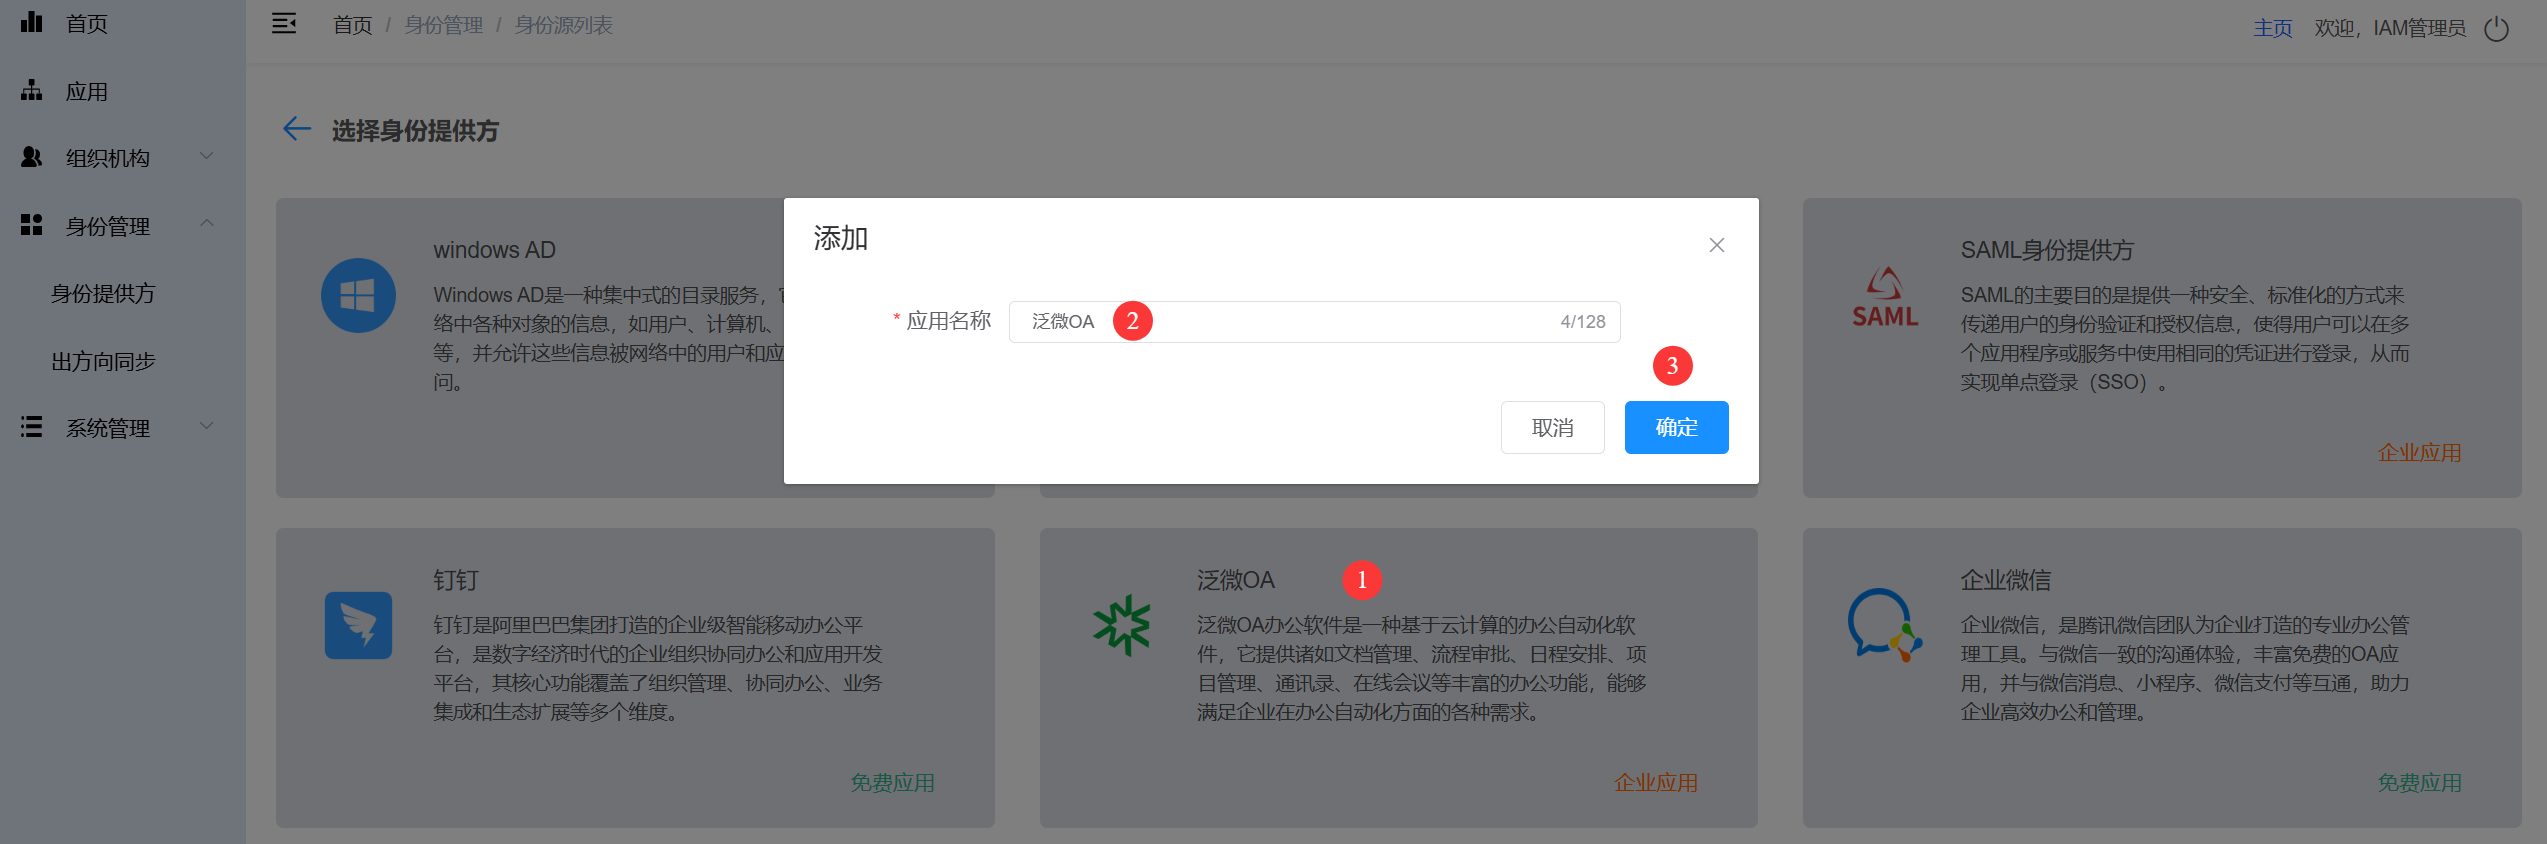Click the SAML logo icon
Viewport: 2547px width, 844px height.
[x=1884, y=297]
